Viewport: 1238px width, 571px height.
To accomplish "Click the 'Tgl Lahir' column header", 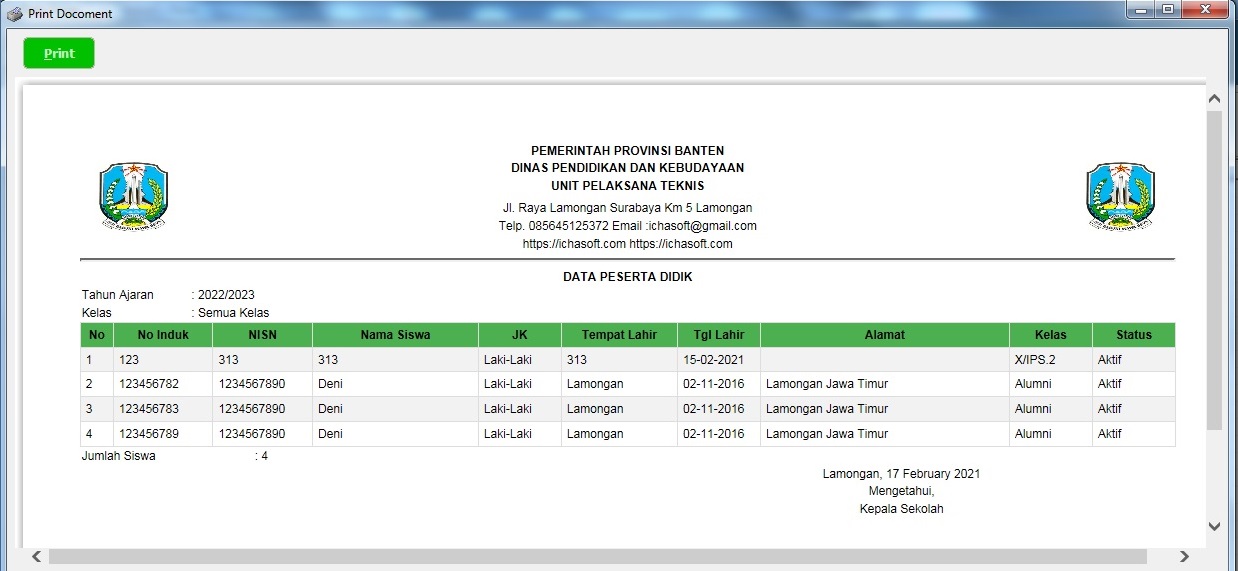I will click(x=718, y=335).
